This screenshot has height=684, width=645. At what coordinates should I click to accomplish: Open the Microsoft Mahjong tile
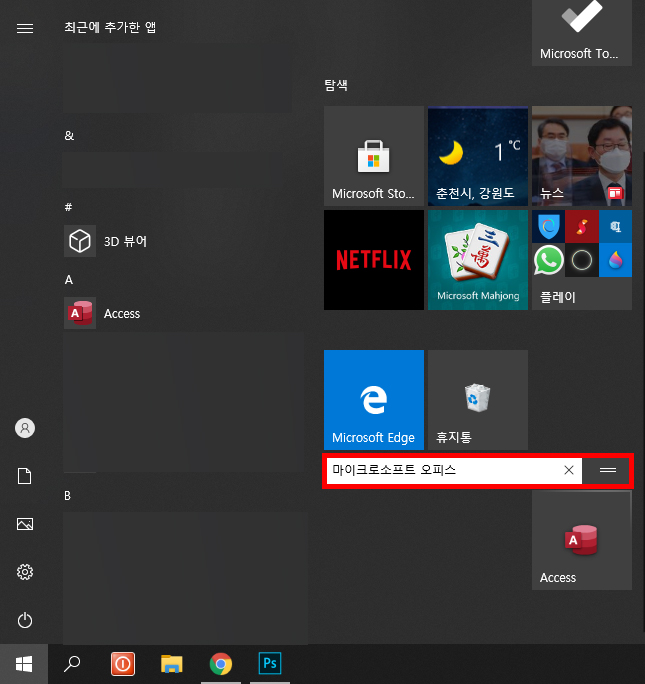478,260
